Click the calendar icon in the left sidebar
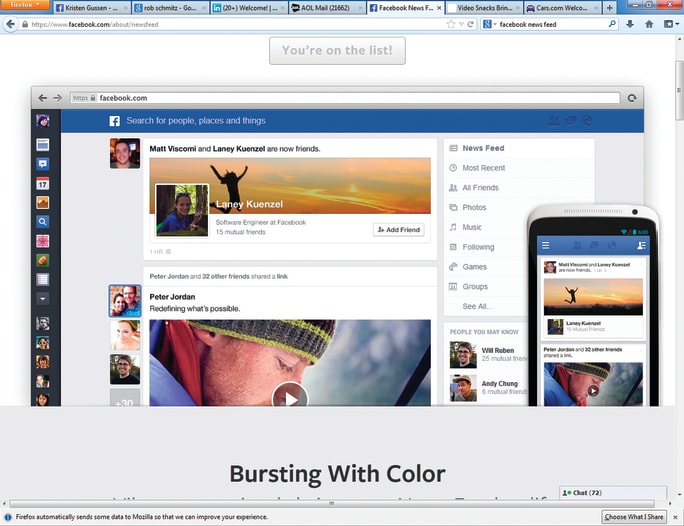The image size is (684, 526). coord(42,184)
